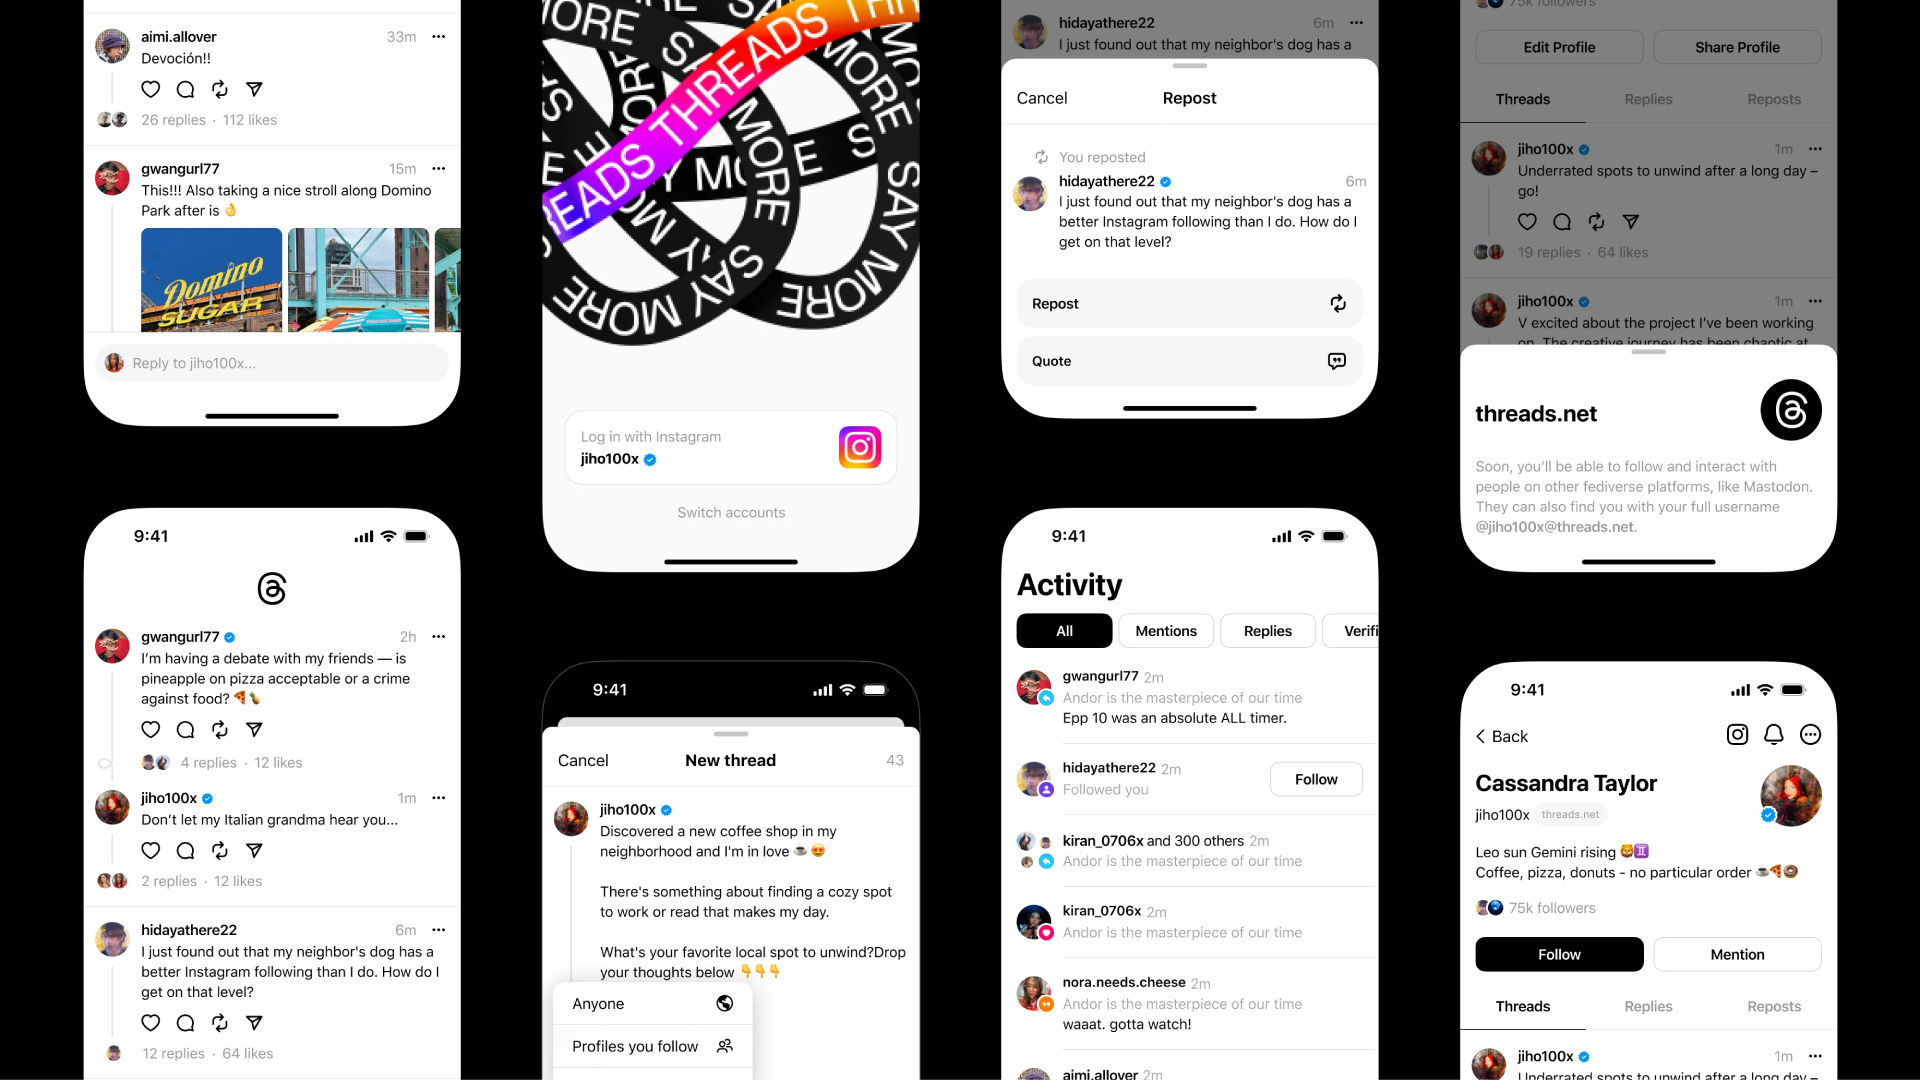
Task: Open Share Profile button on jiho100x profile
Action: (1737, 47)
